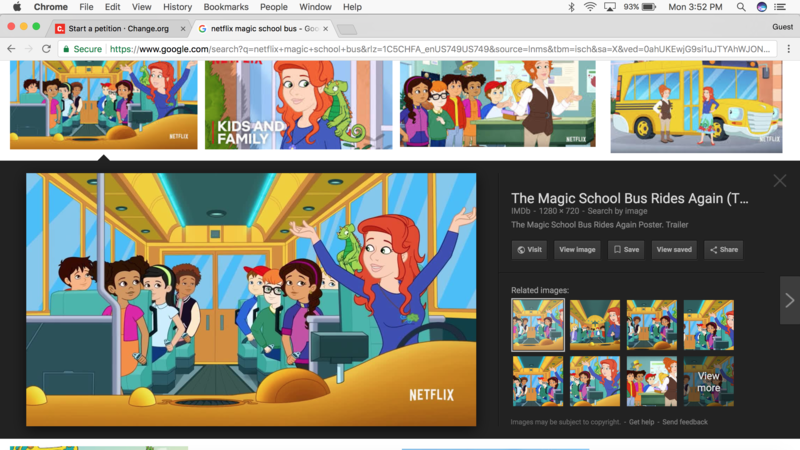Go to next image with right chevron
This screenshot has width=800, height=450.
[x=789, y=300]
